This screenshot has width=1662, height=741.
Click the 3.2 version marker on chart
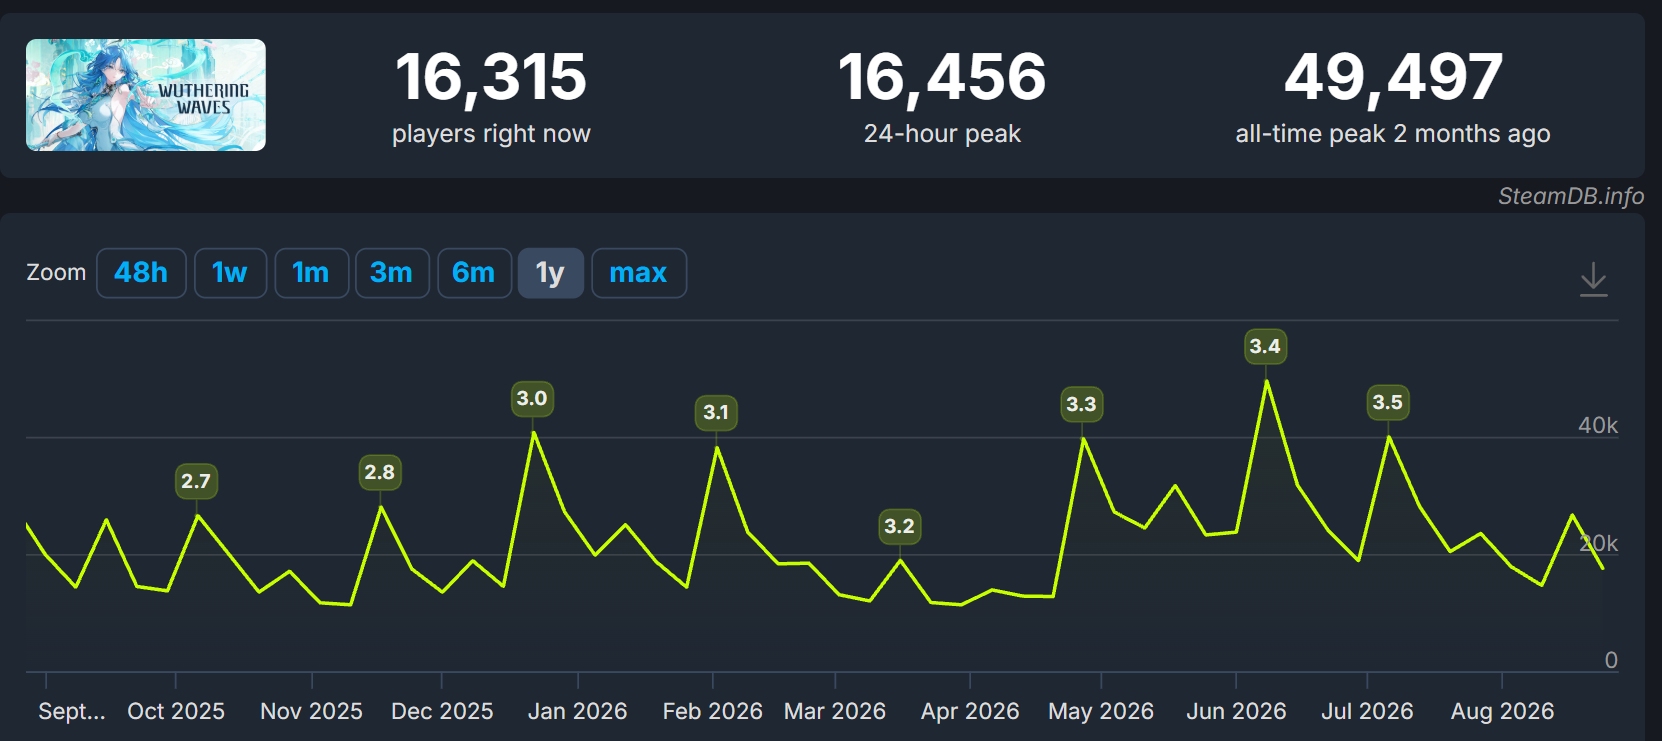[x=900, y=526]
